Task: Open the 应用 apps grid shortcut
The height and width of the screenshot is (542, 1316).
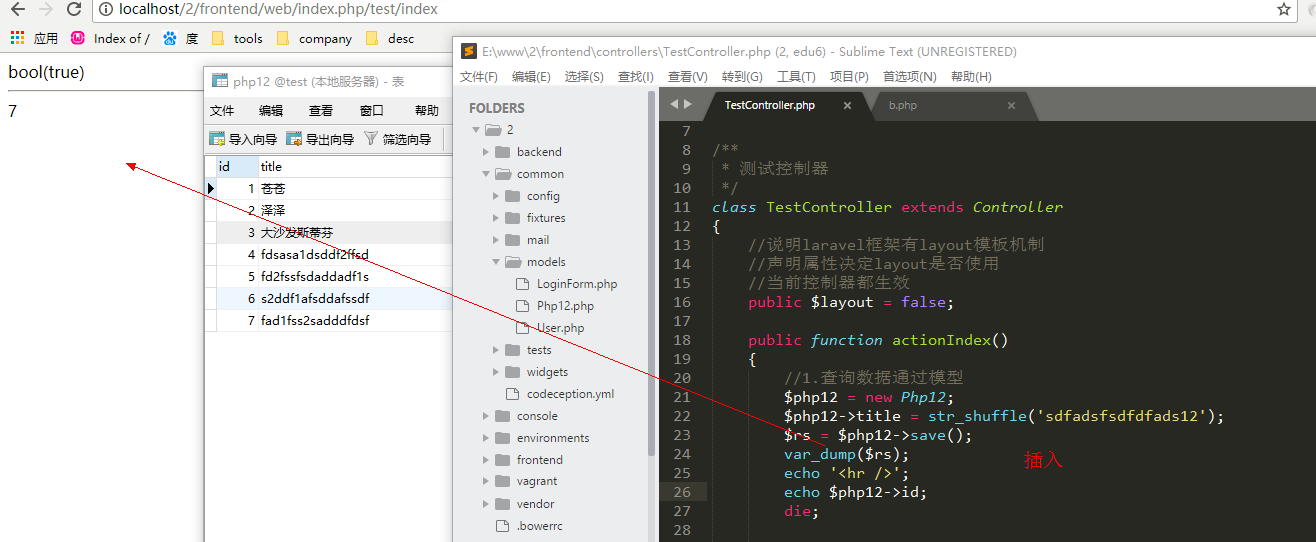Action: point(17,38)
